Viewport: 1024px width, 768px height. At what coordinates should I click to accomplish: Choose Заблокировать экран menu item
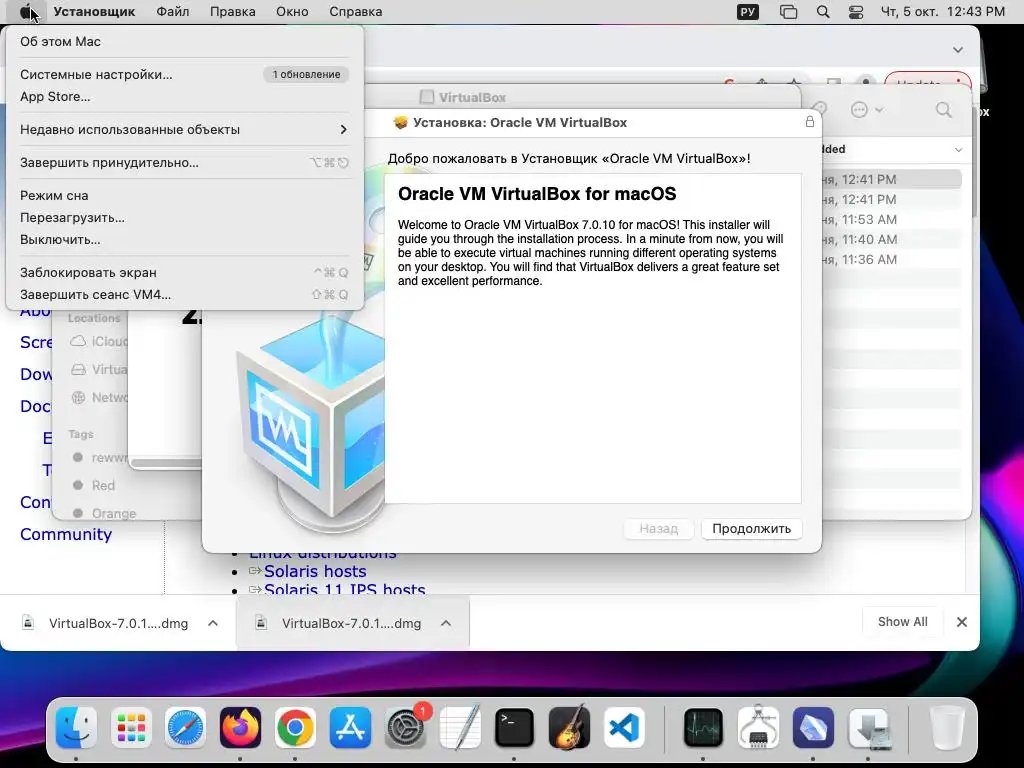tap(184, 272)
